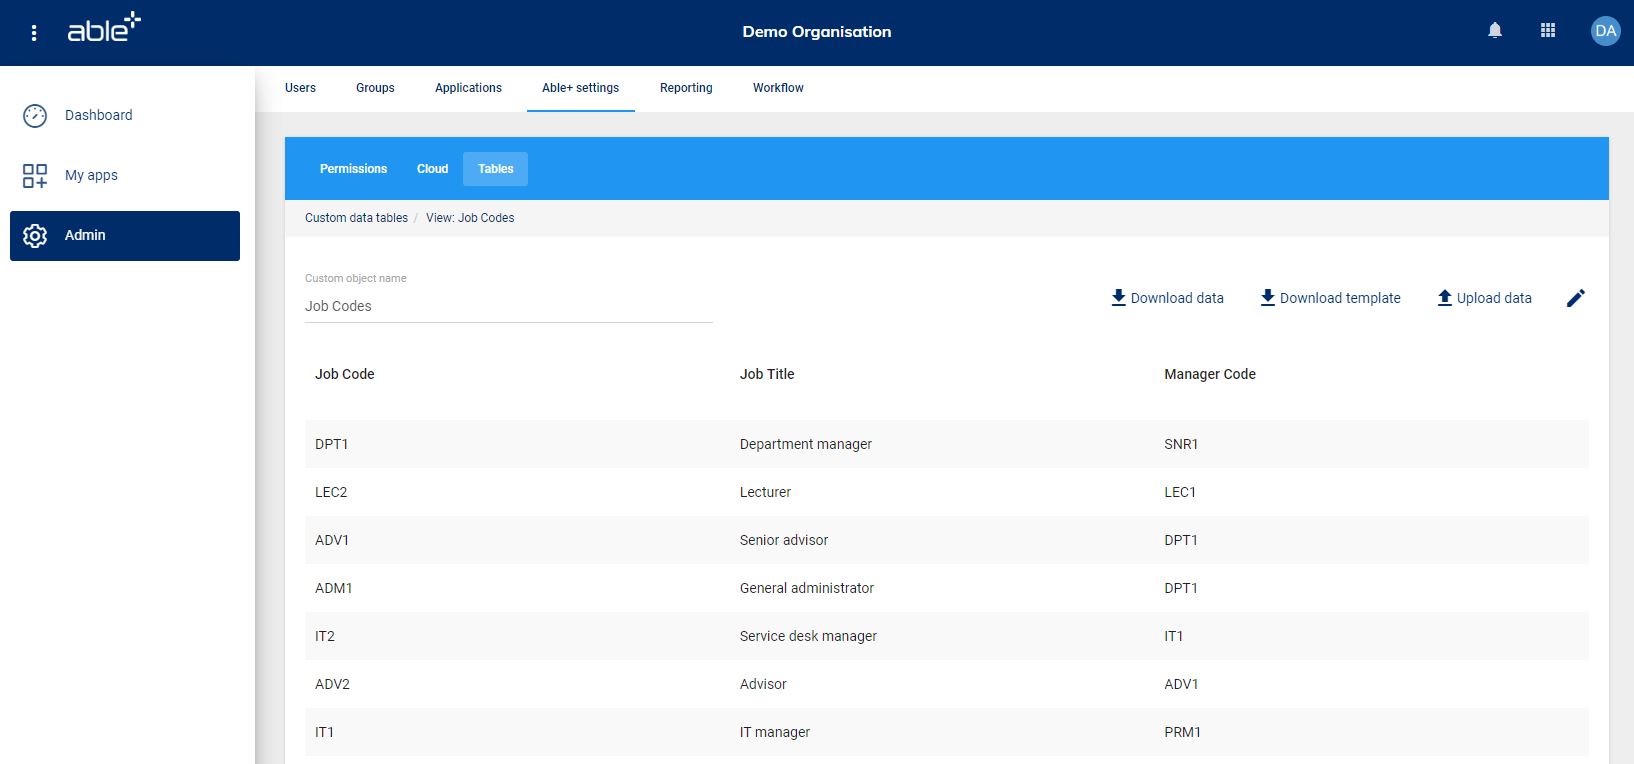The width and height of the screenshot is (1634, 764).
Task: Select the Cloud sub-tab
Action: (432, 169)
